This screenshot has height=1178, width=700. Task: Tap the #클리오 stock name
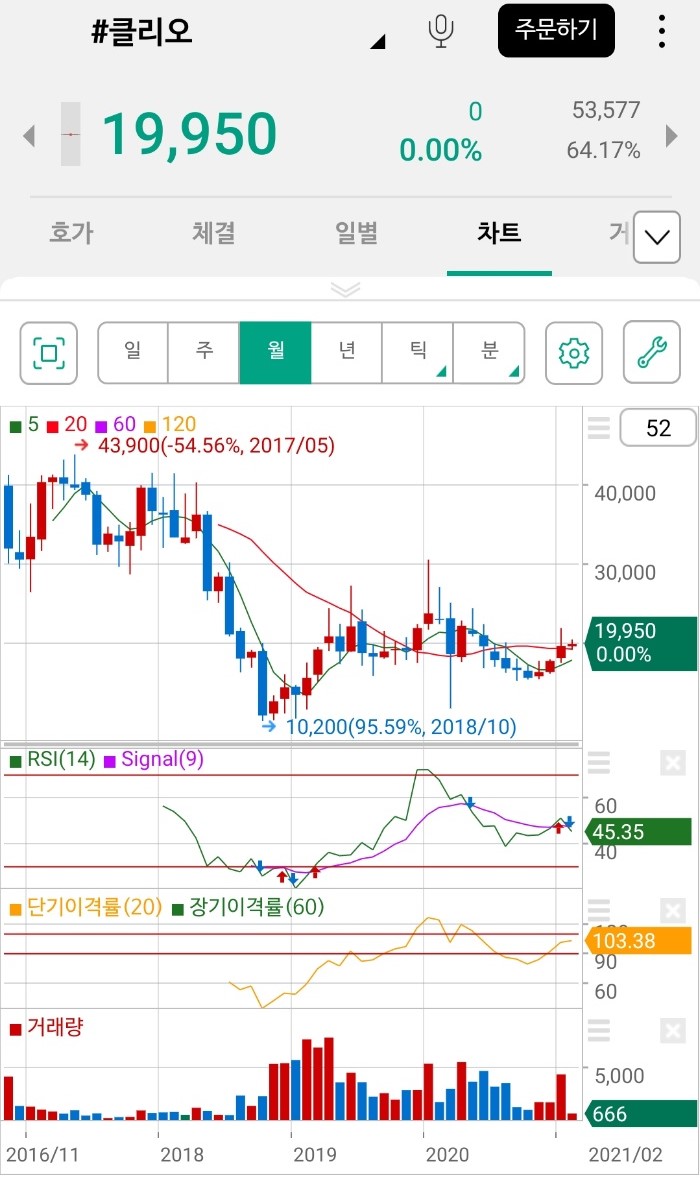(x=141, y=32)
